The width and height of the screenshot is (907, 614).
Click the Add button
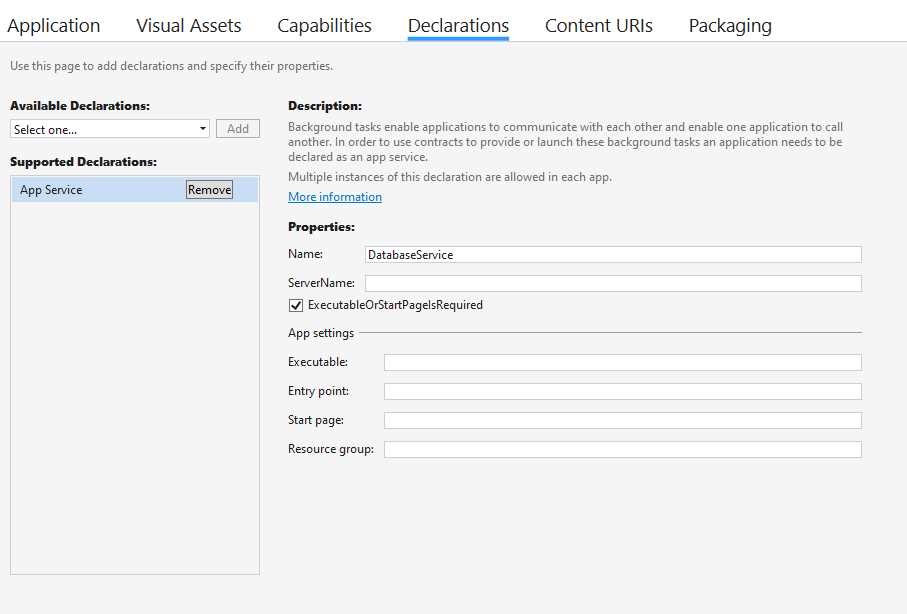[237, 128]
